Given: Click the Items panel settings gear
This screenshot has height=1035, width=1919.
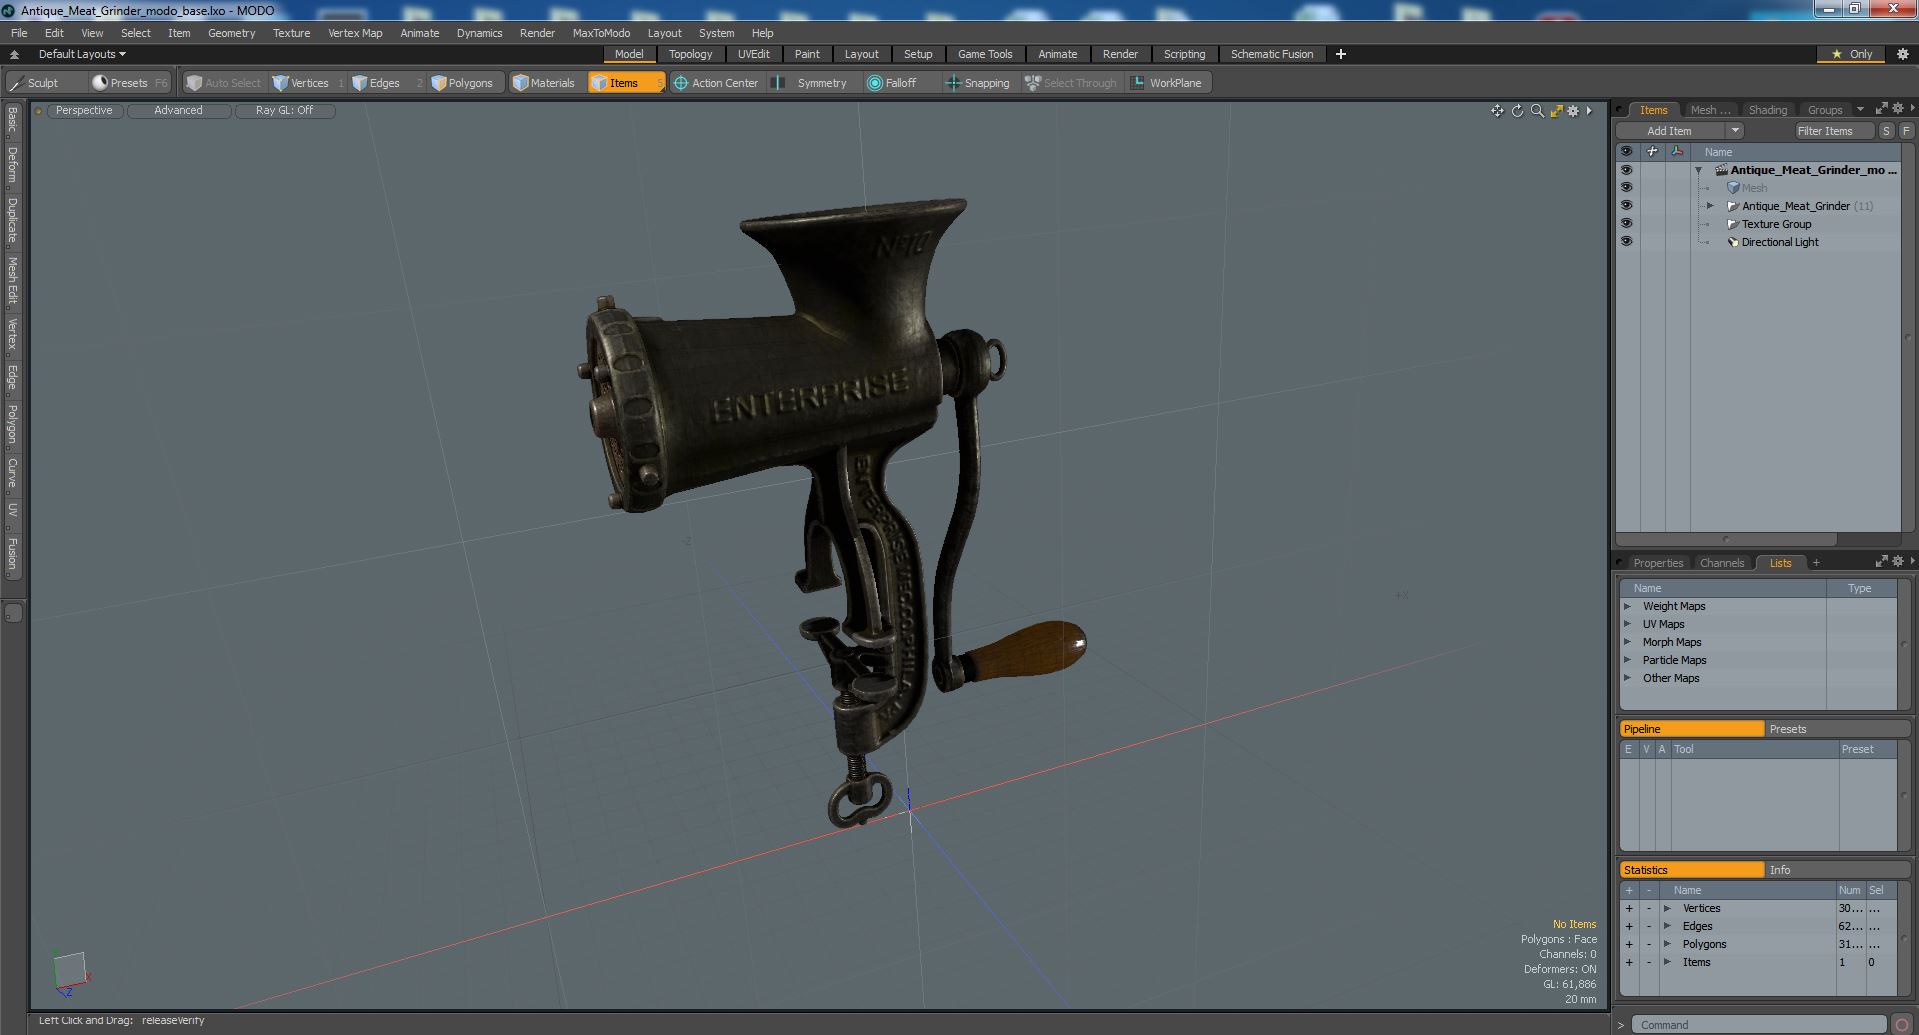Looking at the screenshot, I should tap(1898, 109).
